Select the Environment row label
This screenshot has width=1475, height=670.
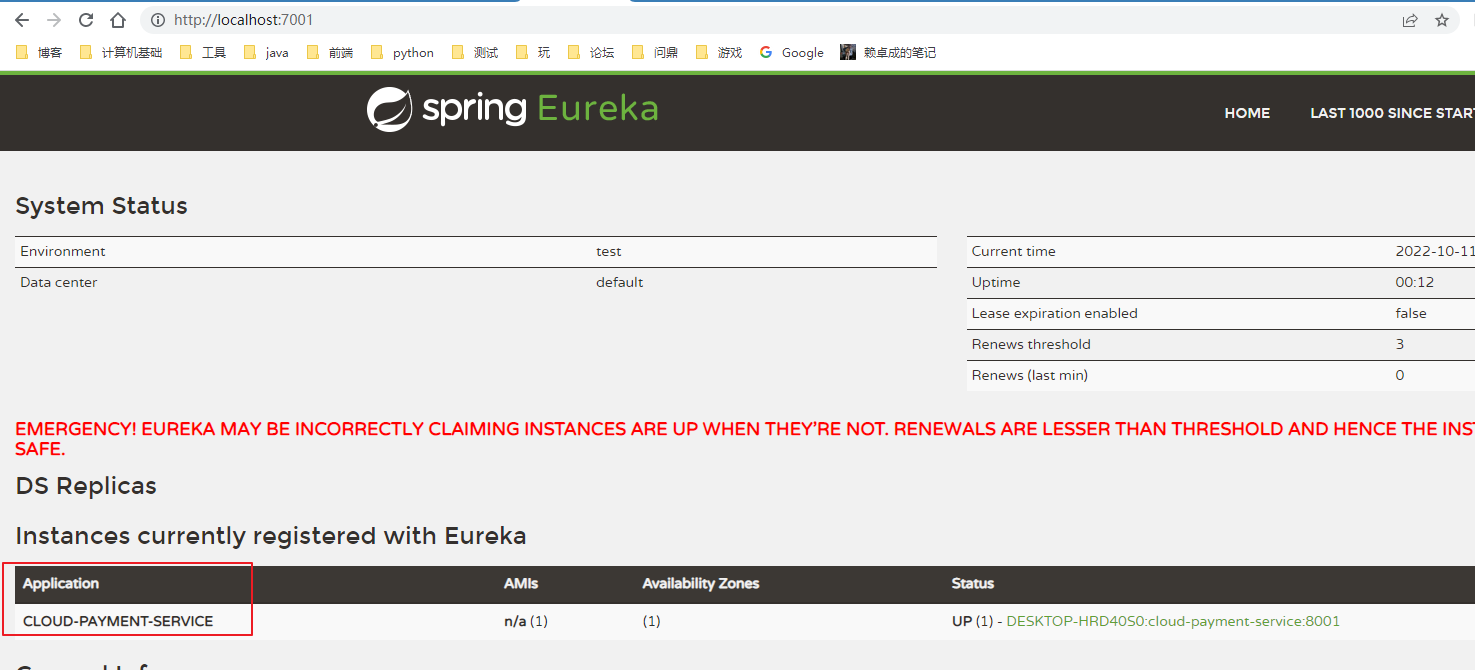(63, 252)
